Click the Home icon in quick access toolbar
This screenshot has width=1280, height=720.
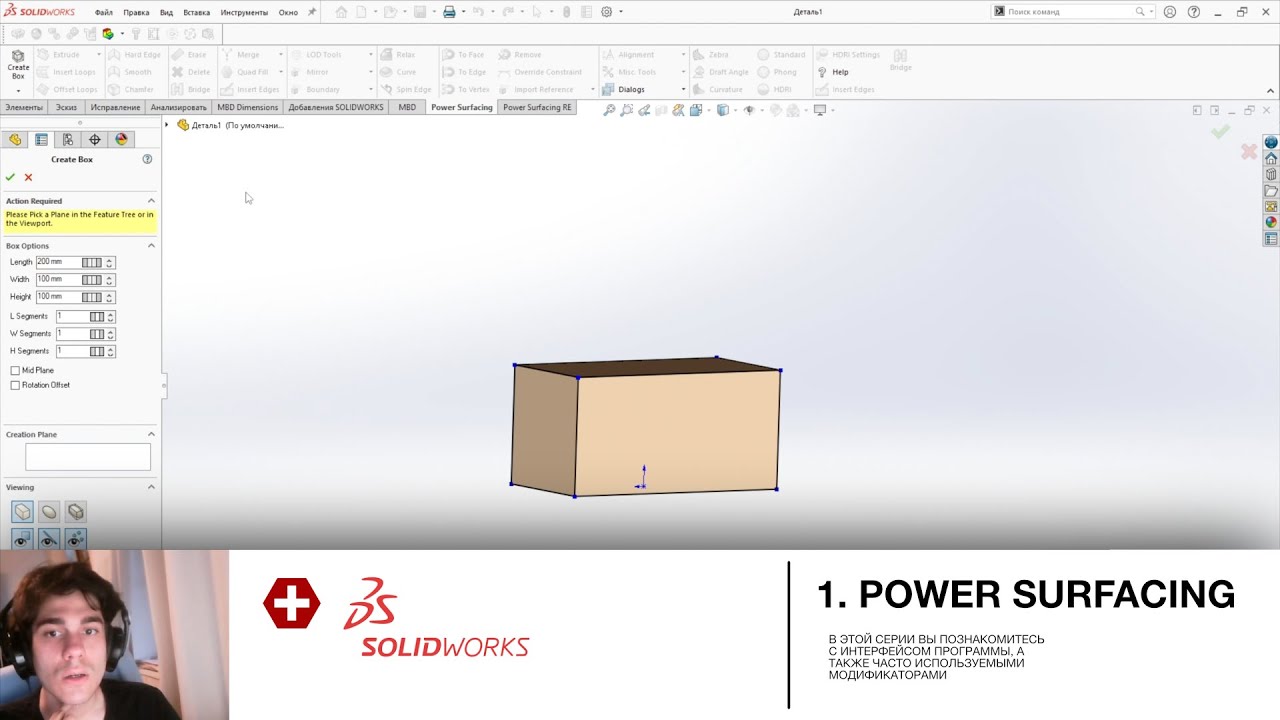[341, 12]
